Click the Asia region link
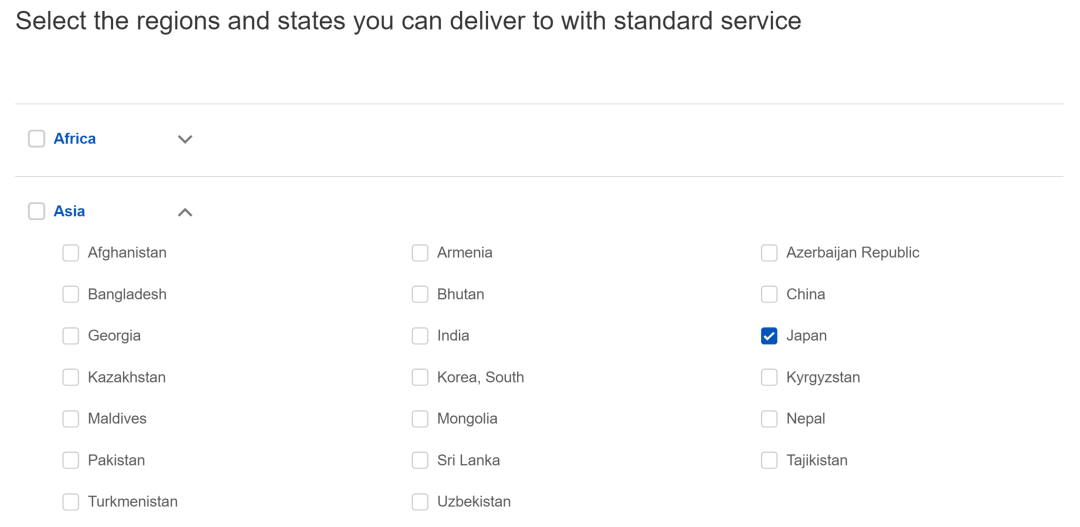Image resolution: width=1080 pixels, height=527 pixels. [69, 211]
